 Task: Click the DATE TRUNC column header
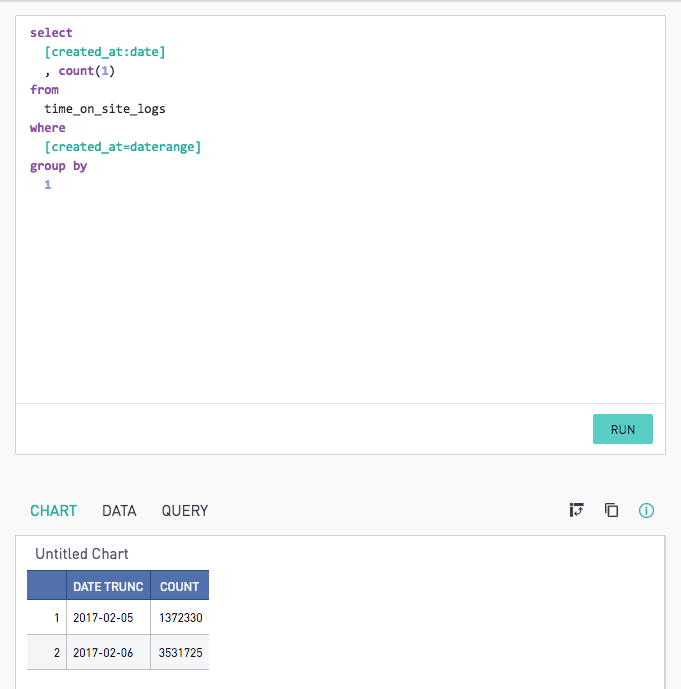click(109, 586)
